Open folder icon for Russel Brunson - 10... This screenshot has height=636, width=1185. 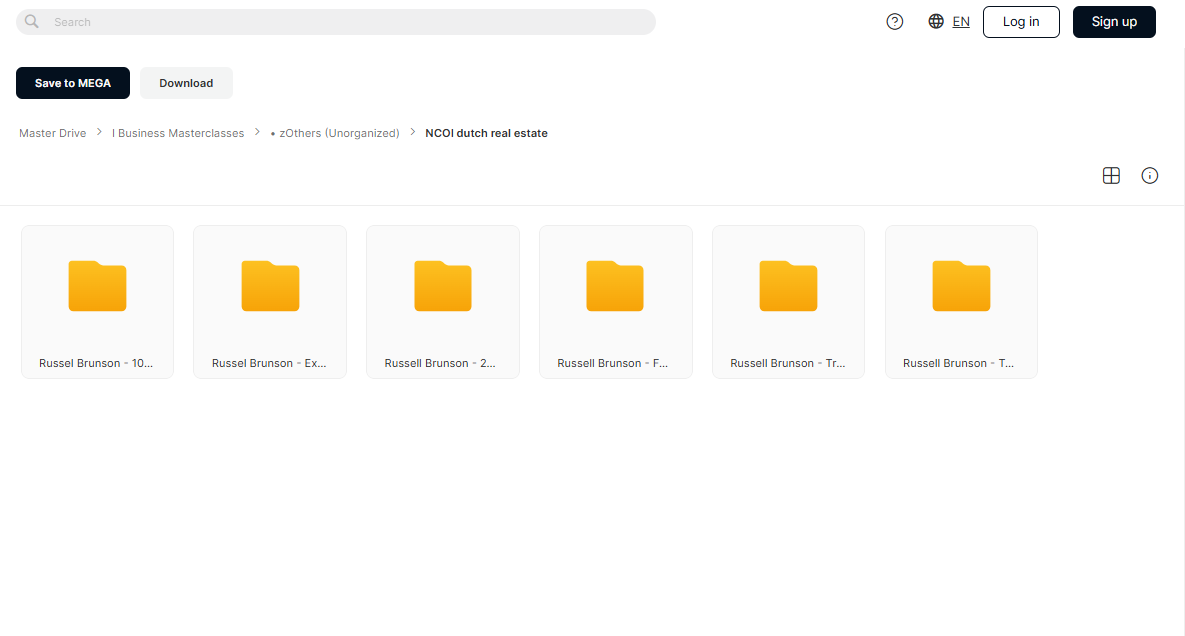97,286
